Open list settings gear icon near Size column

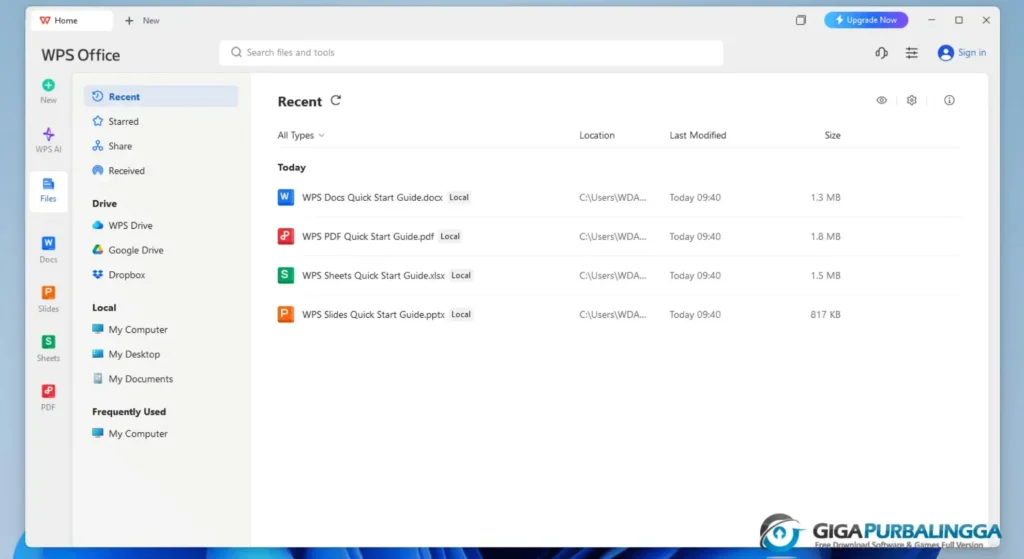point(912,101)
